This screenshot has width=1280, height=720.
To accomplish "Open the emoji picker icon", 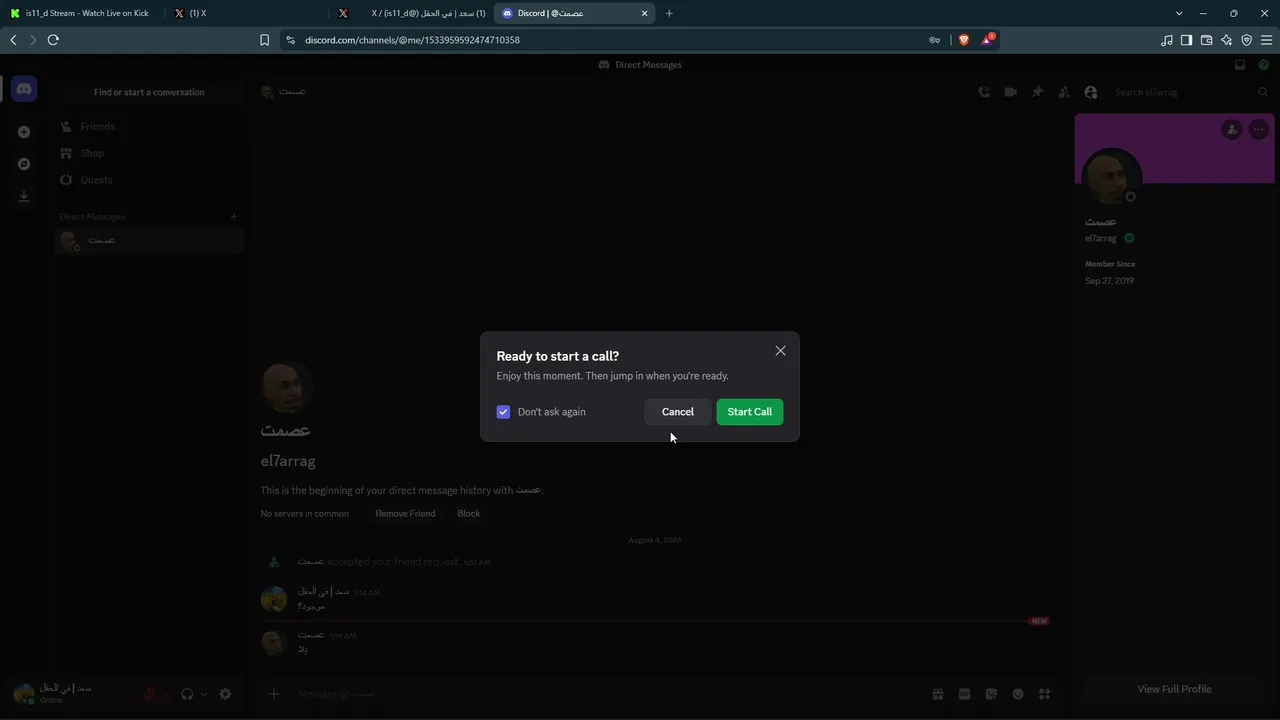I will tap(1018, 694).
